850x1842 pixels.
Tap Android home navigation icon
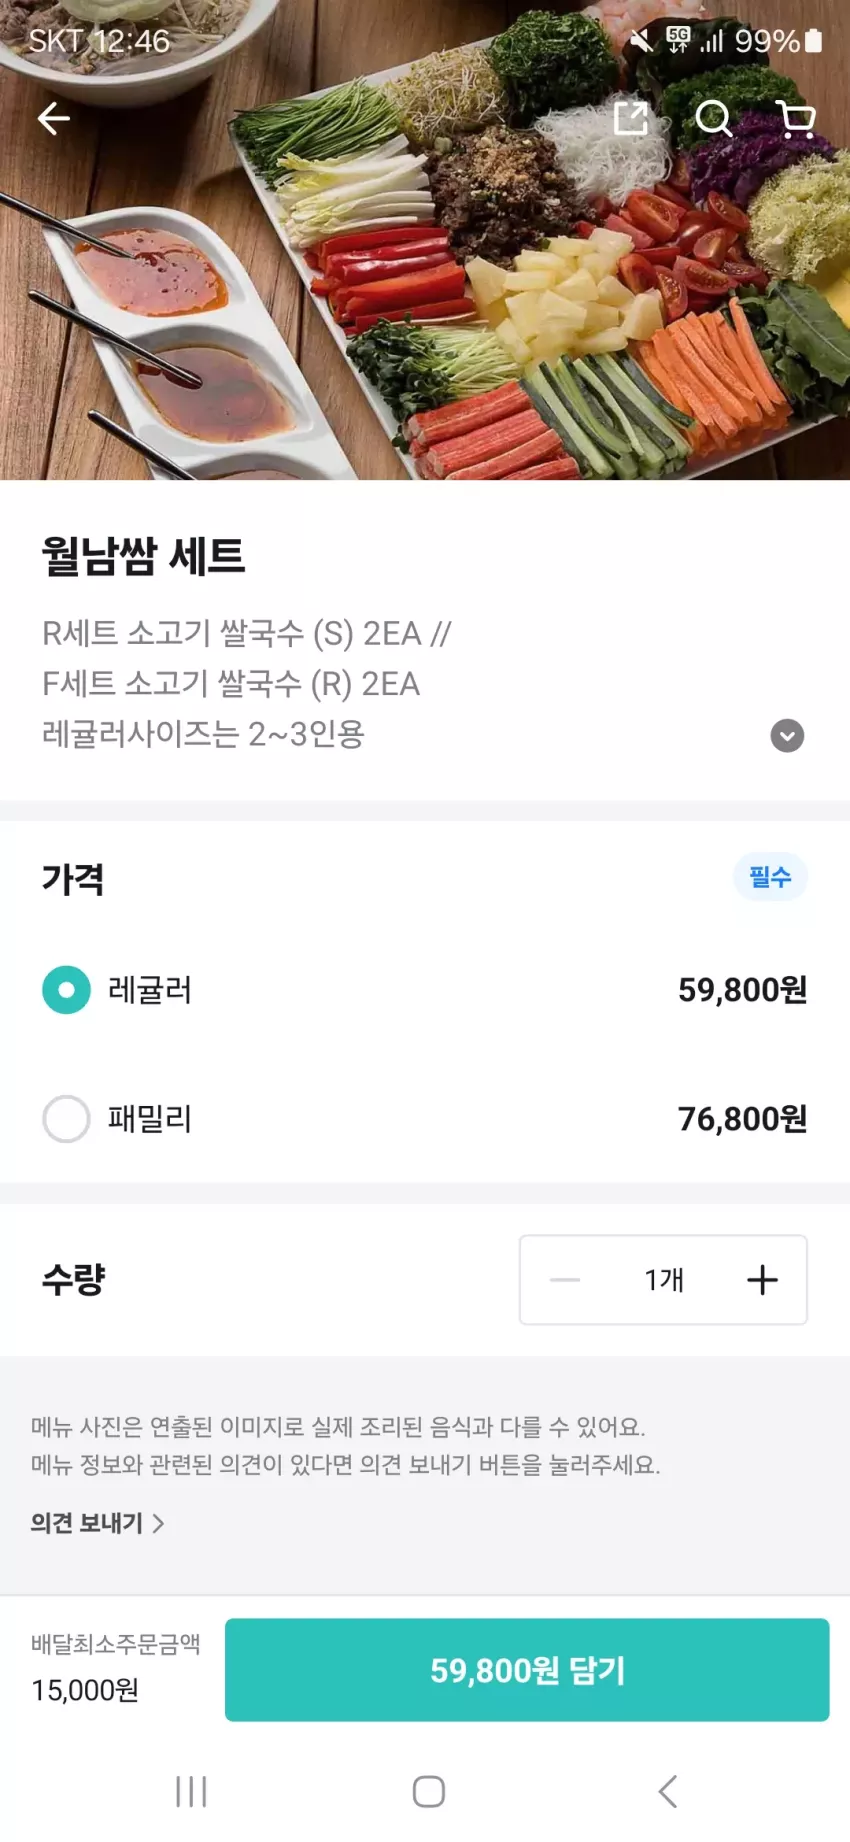(x=429, y=1790)
